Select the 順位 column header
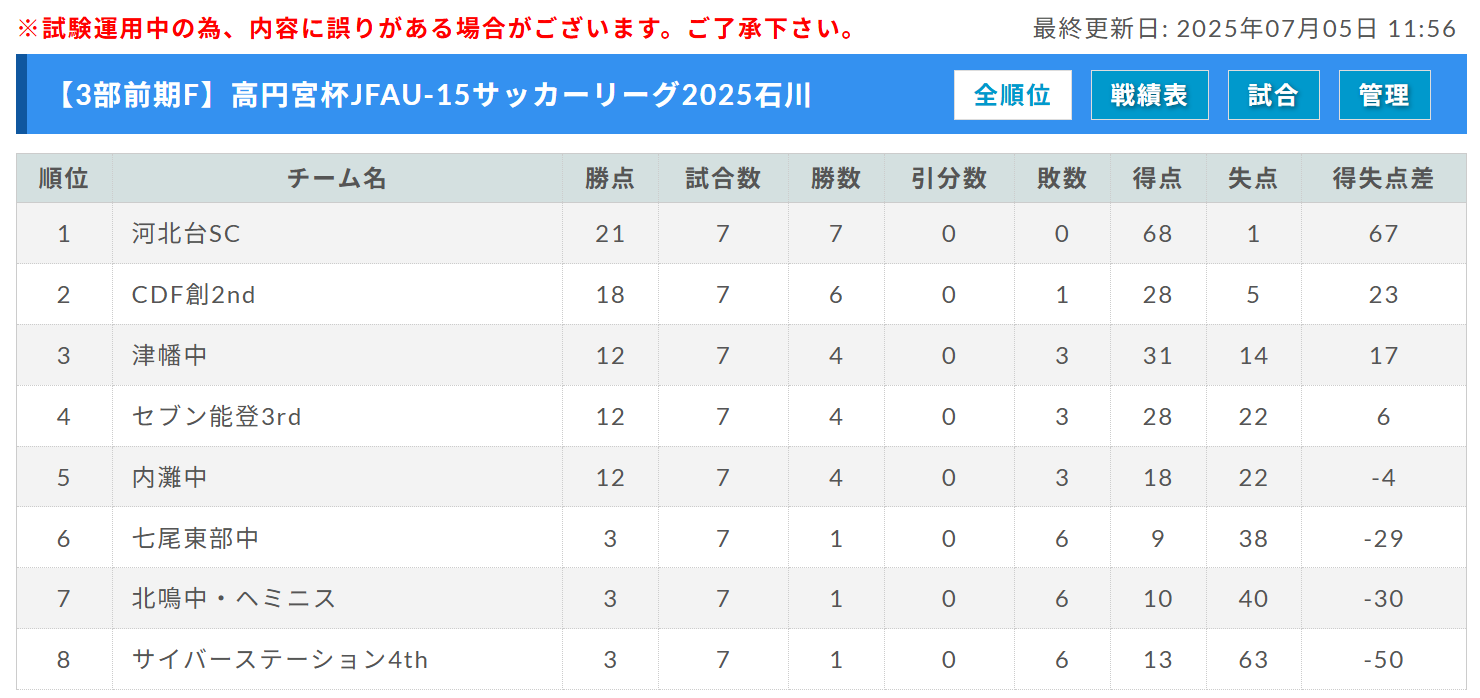Image resolution: width=1480 pixels, height=698 pixels. [64, 178]
